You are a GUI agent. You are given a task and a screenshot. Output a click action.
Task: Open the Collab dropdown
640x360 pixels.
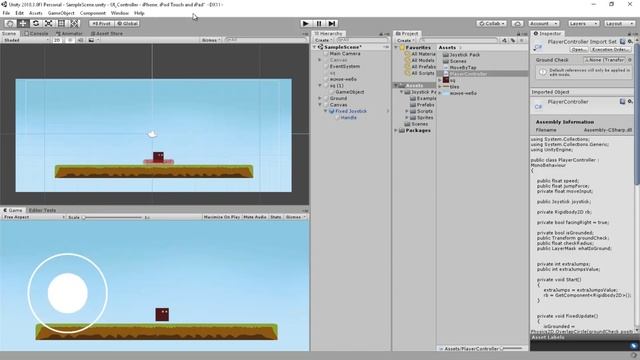click(491, 24)
